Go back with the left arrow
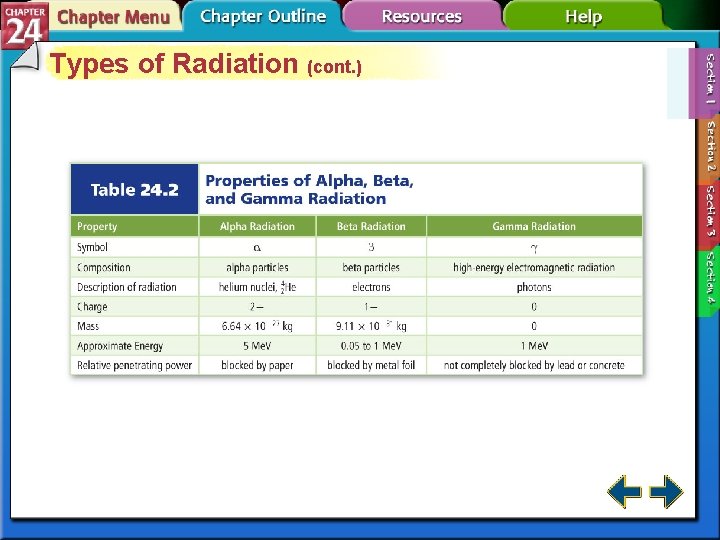This screenshot has width=720, height=540. tap(624, 492)
